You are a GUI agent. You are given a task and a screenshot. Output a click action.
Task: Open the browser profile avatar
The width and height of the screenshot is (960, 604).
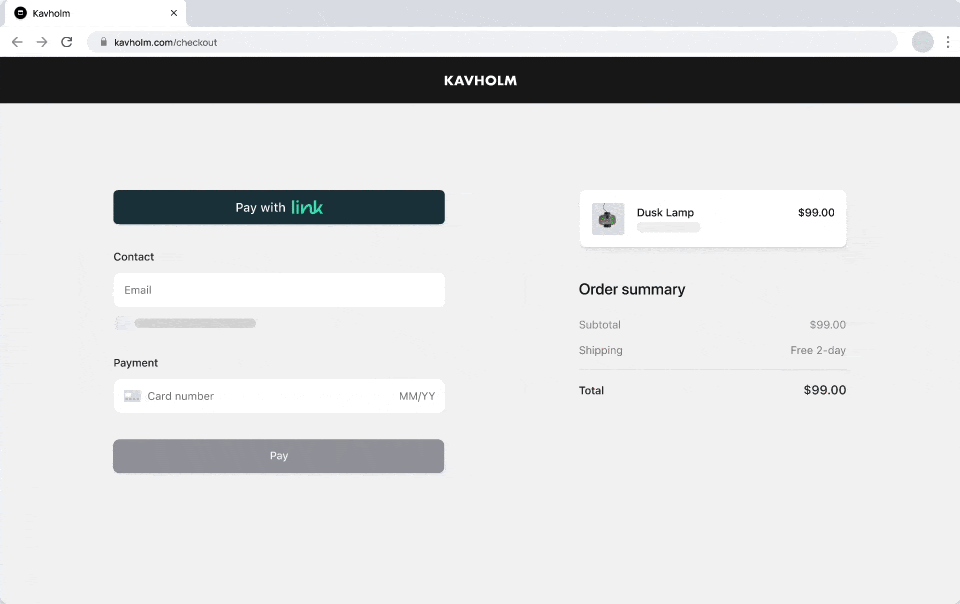[922, 42]
